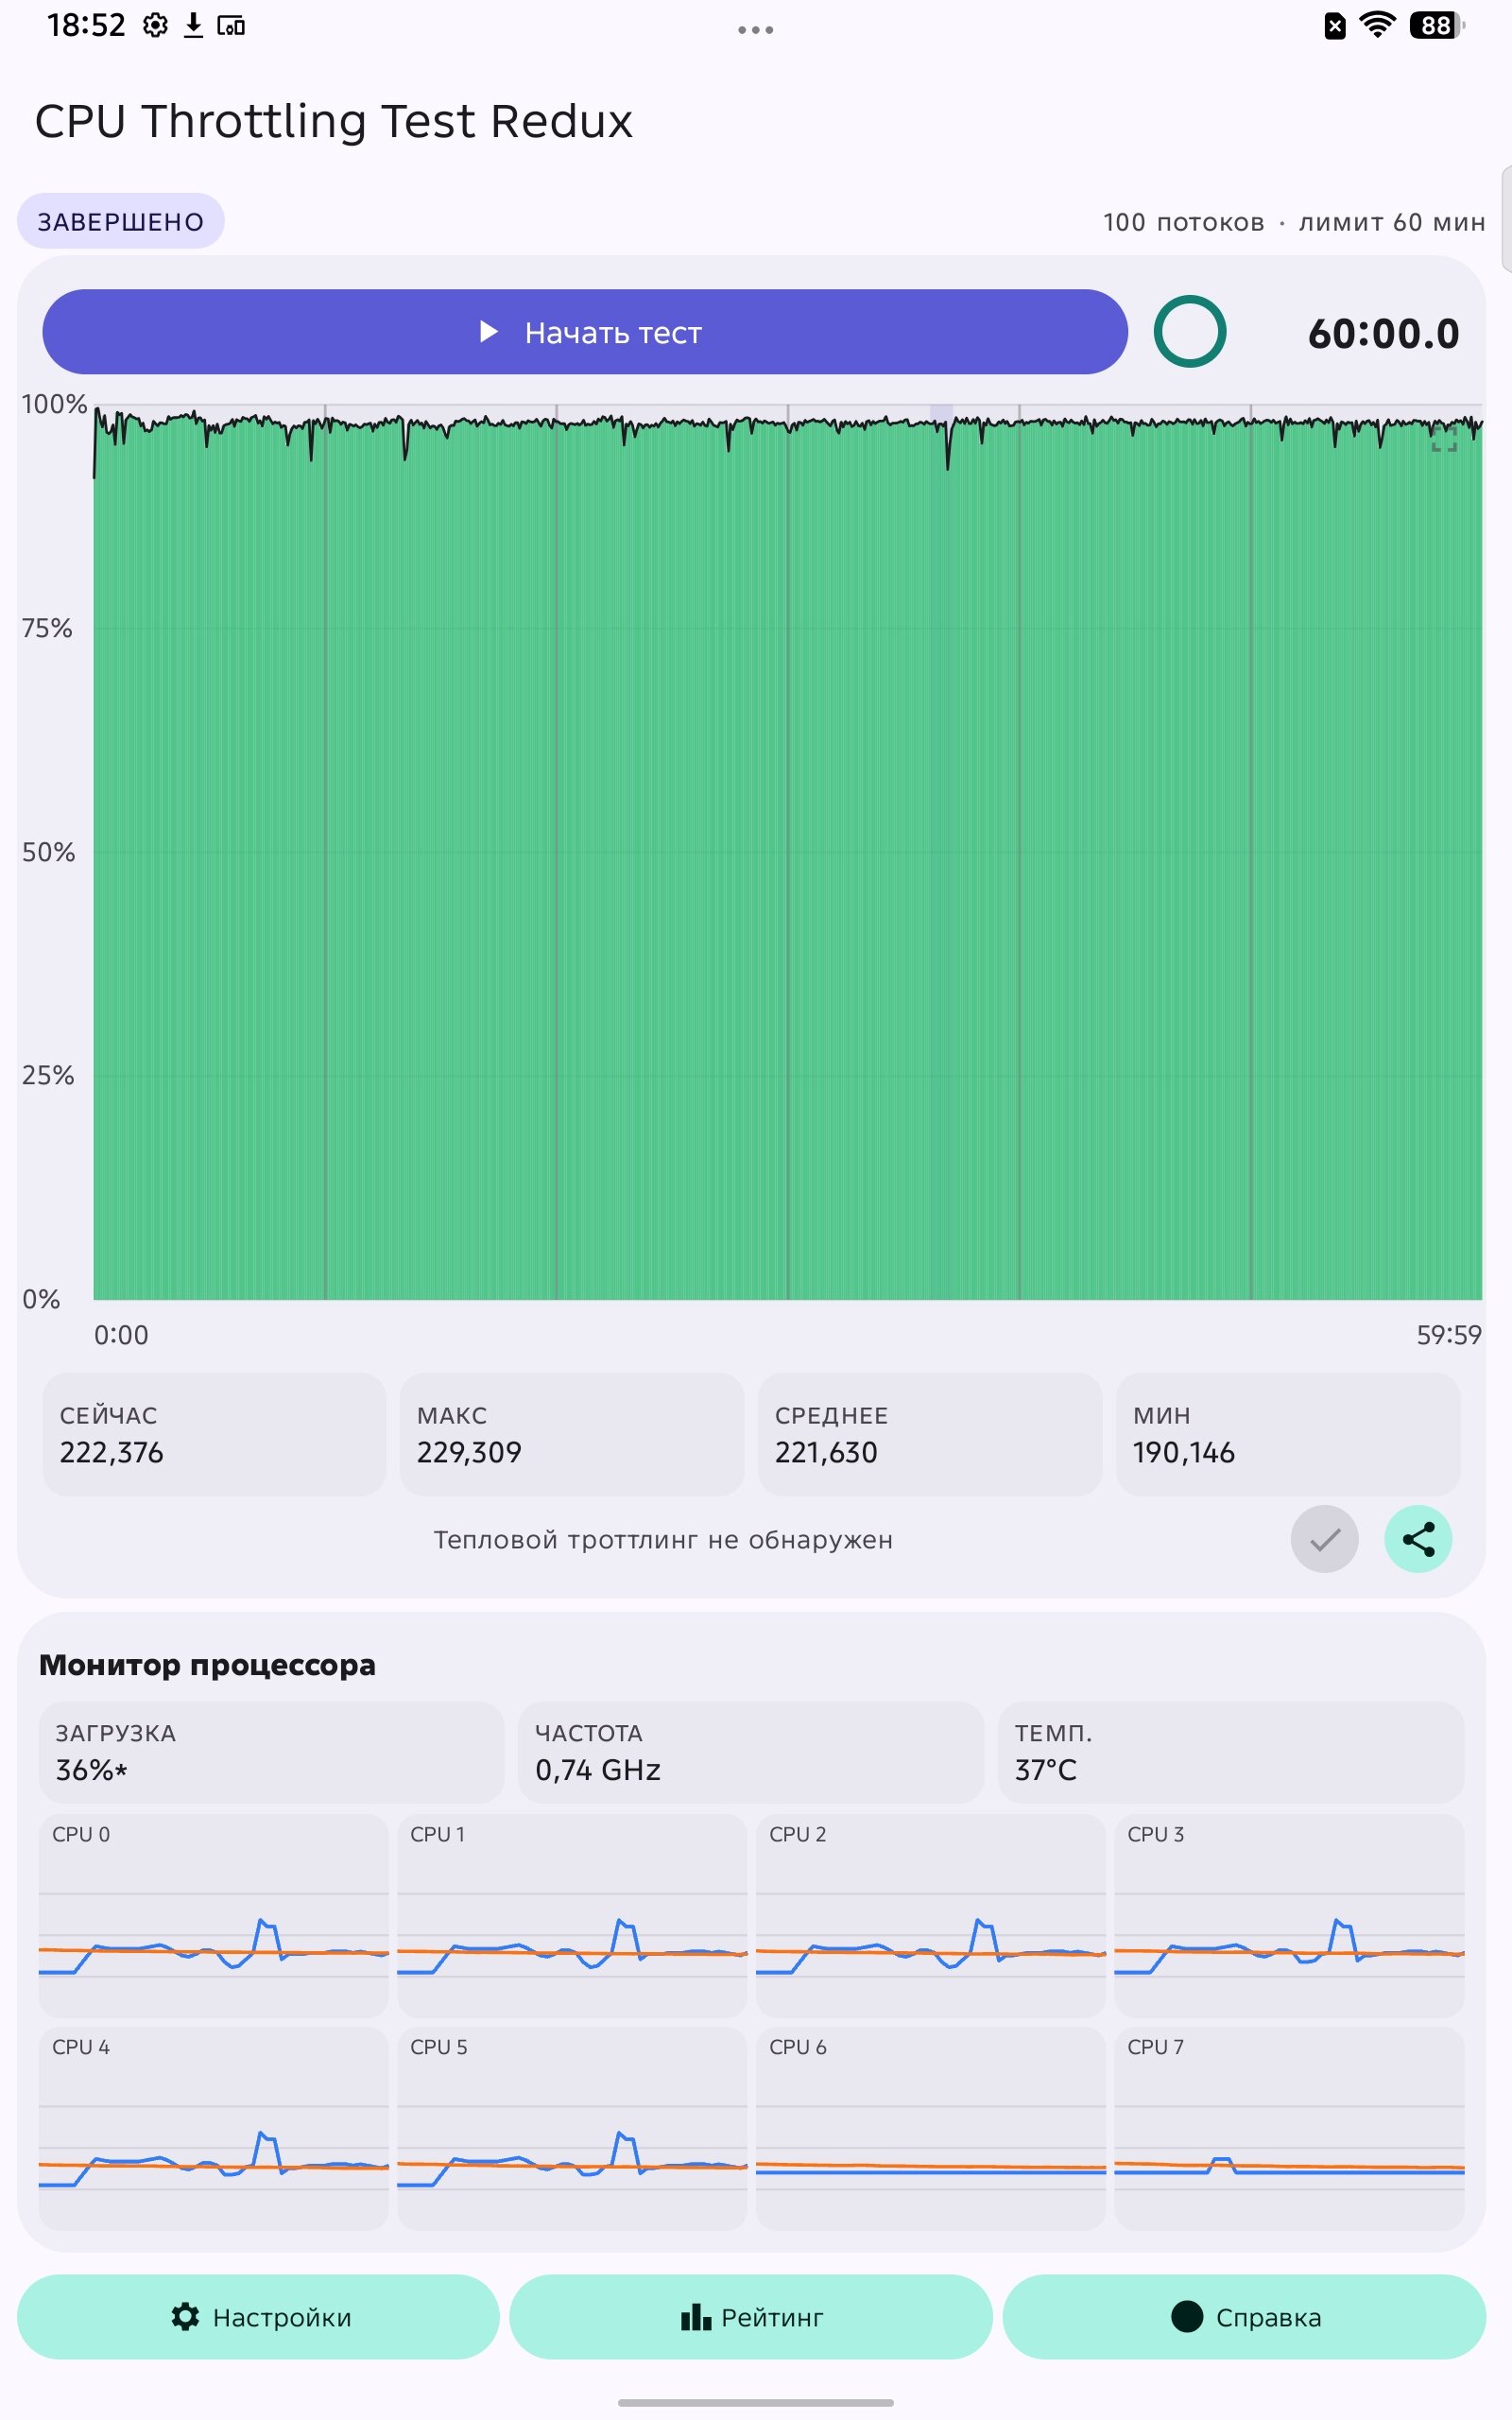Tap the ЧАСТОТА 0,74 GHz card

coord(751,1752)
